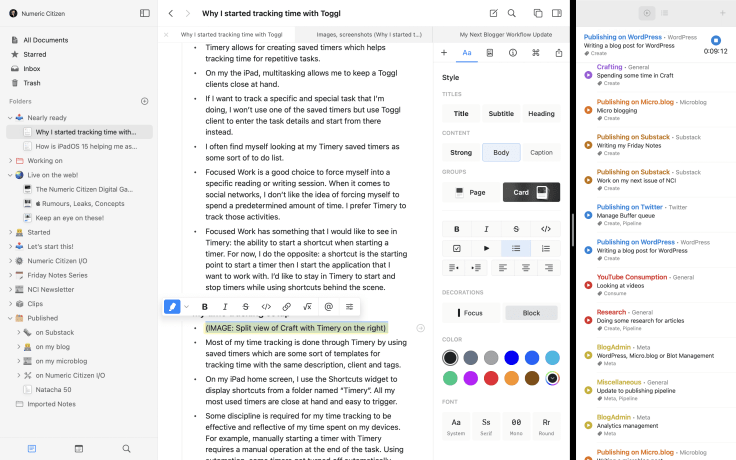
Task: Set group style to Page
Action: tap(471, 192)
